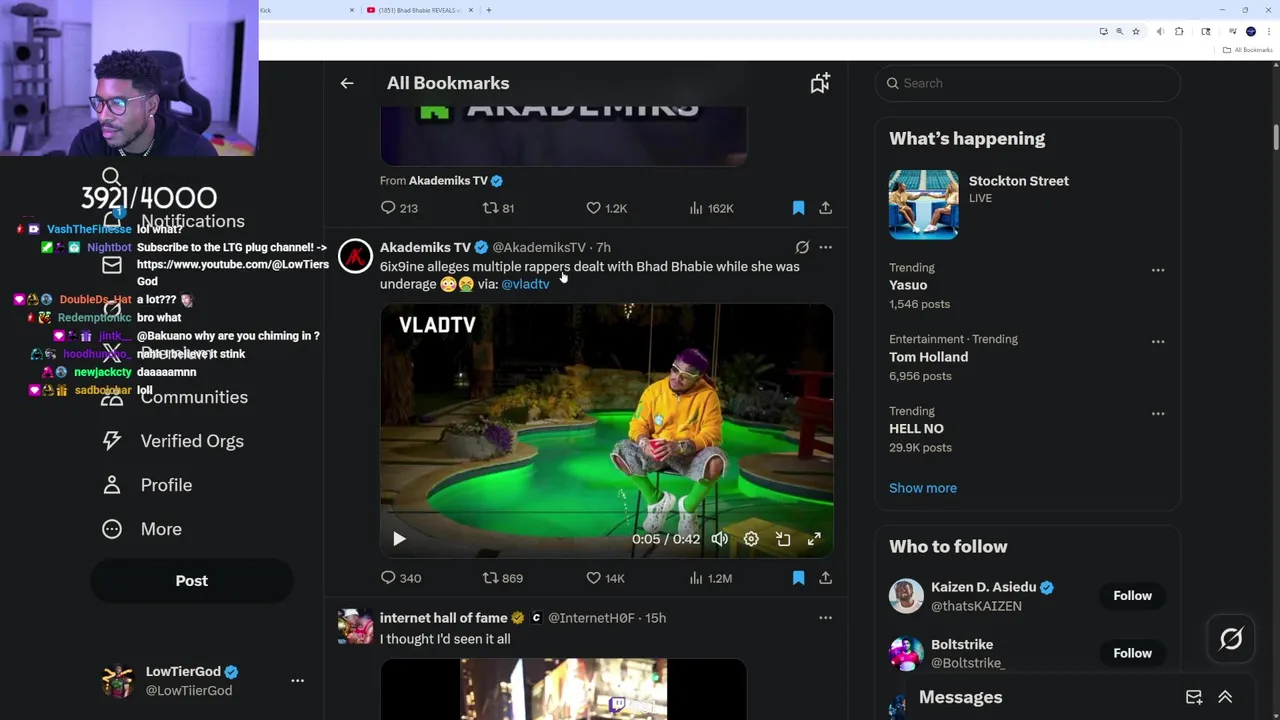Click the Post button
This screenshot has height=720, width=1280.
(x=192, y=581)
